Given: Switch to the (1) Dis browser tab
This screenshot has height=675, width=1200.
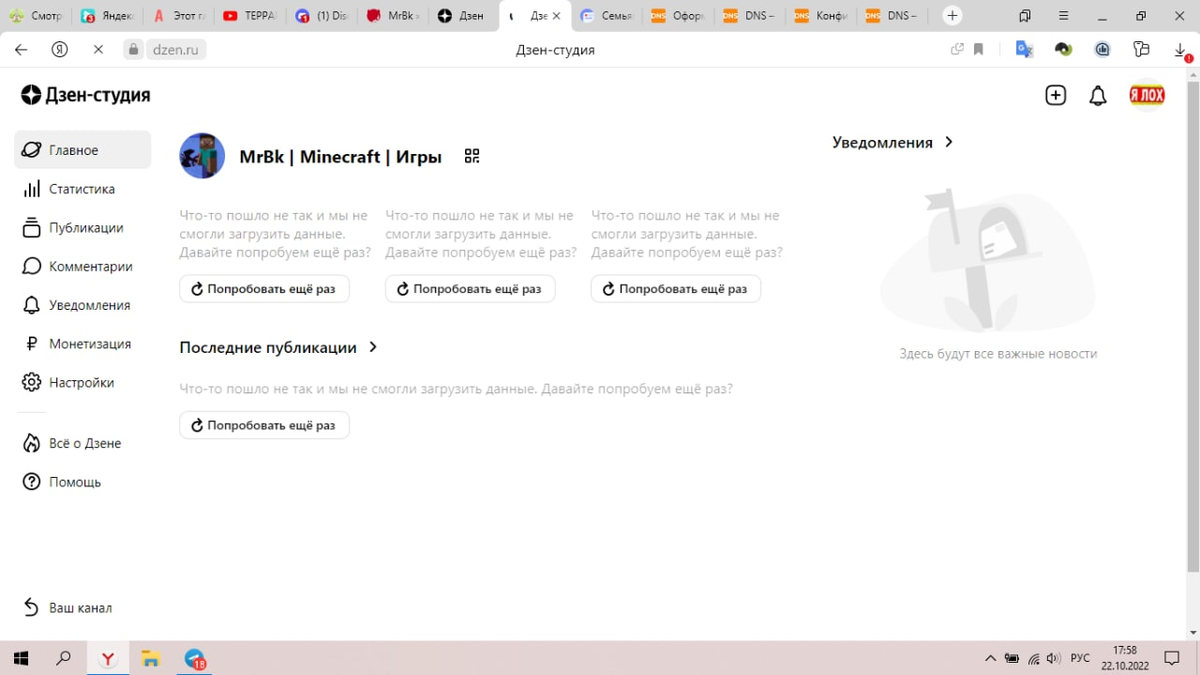Looking at the screenshot, I should [323, 16].
